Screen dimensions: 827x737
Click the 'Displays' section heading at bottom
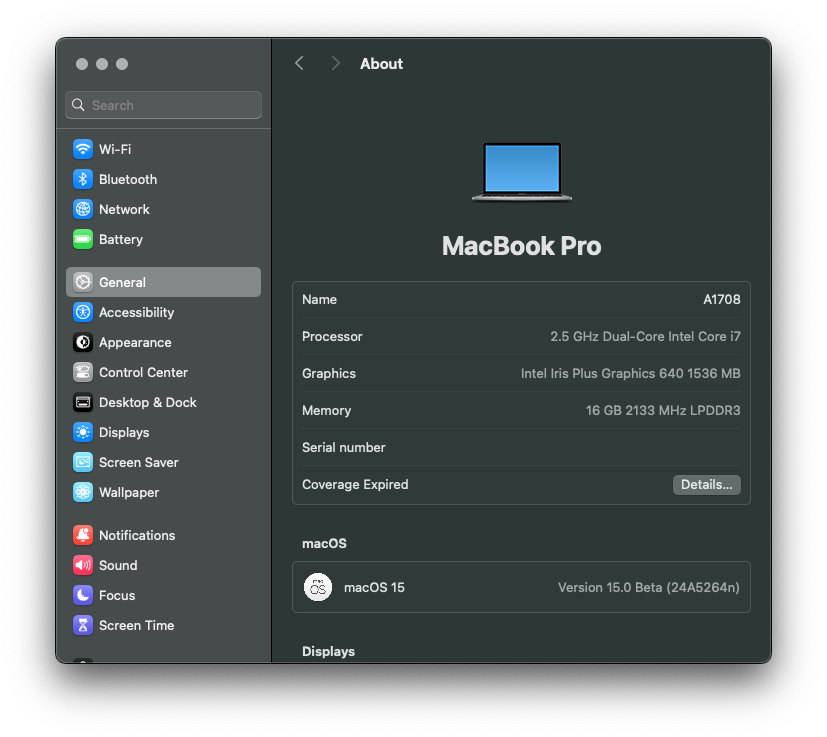[329, 652]
